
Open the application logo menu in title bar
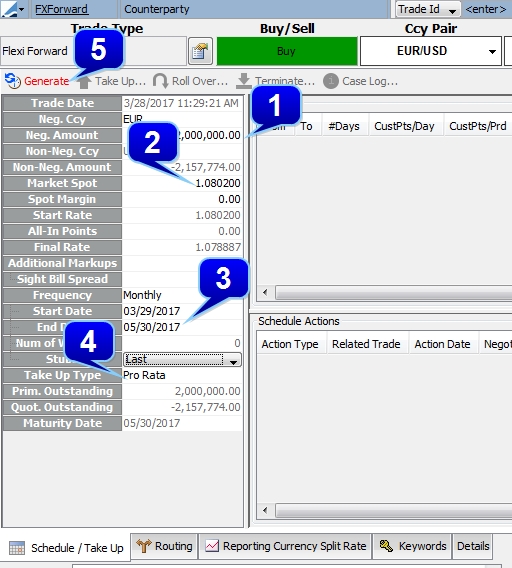(x=12, y=9)
